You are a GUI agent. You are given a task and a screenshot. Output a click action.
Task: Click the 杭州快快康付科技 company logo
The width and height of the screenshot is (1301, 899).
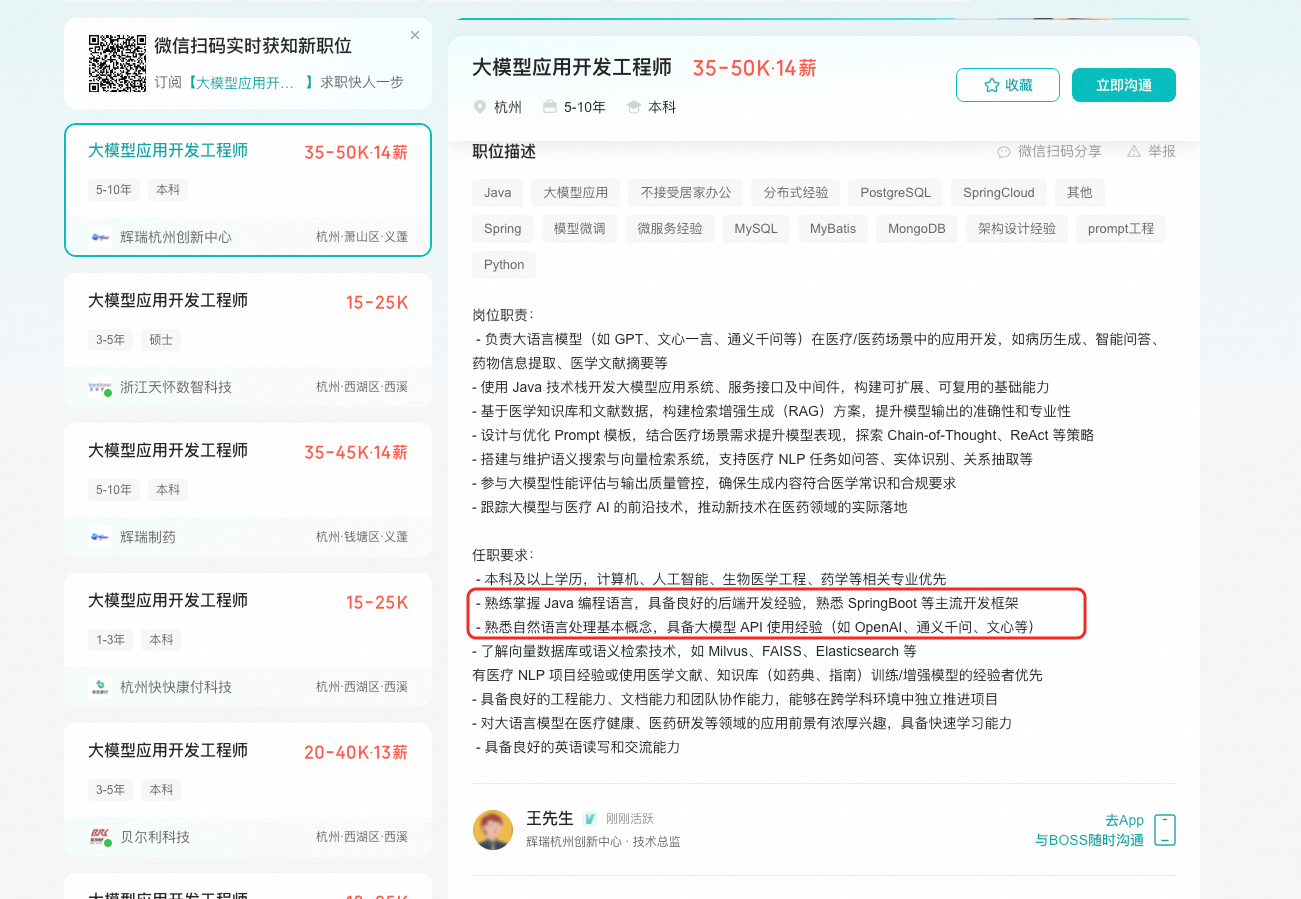pyautogui.click(x=100, y=687)
